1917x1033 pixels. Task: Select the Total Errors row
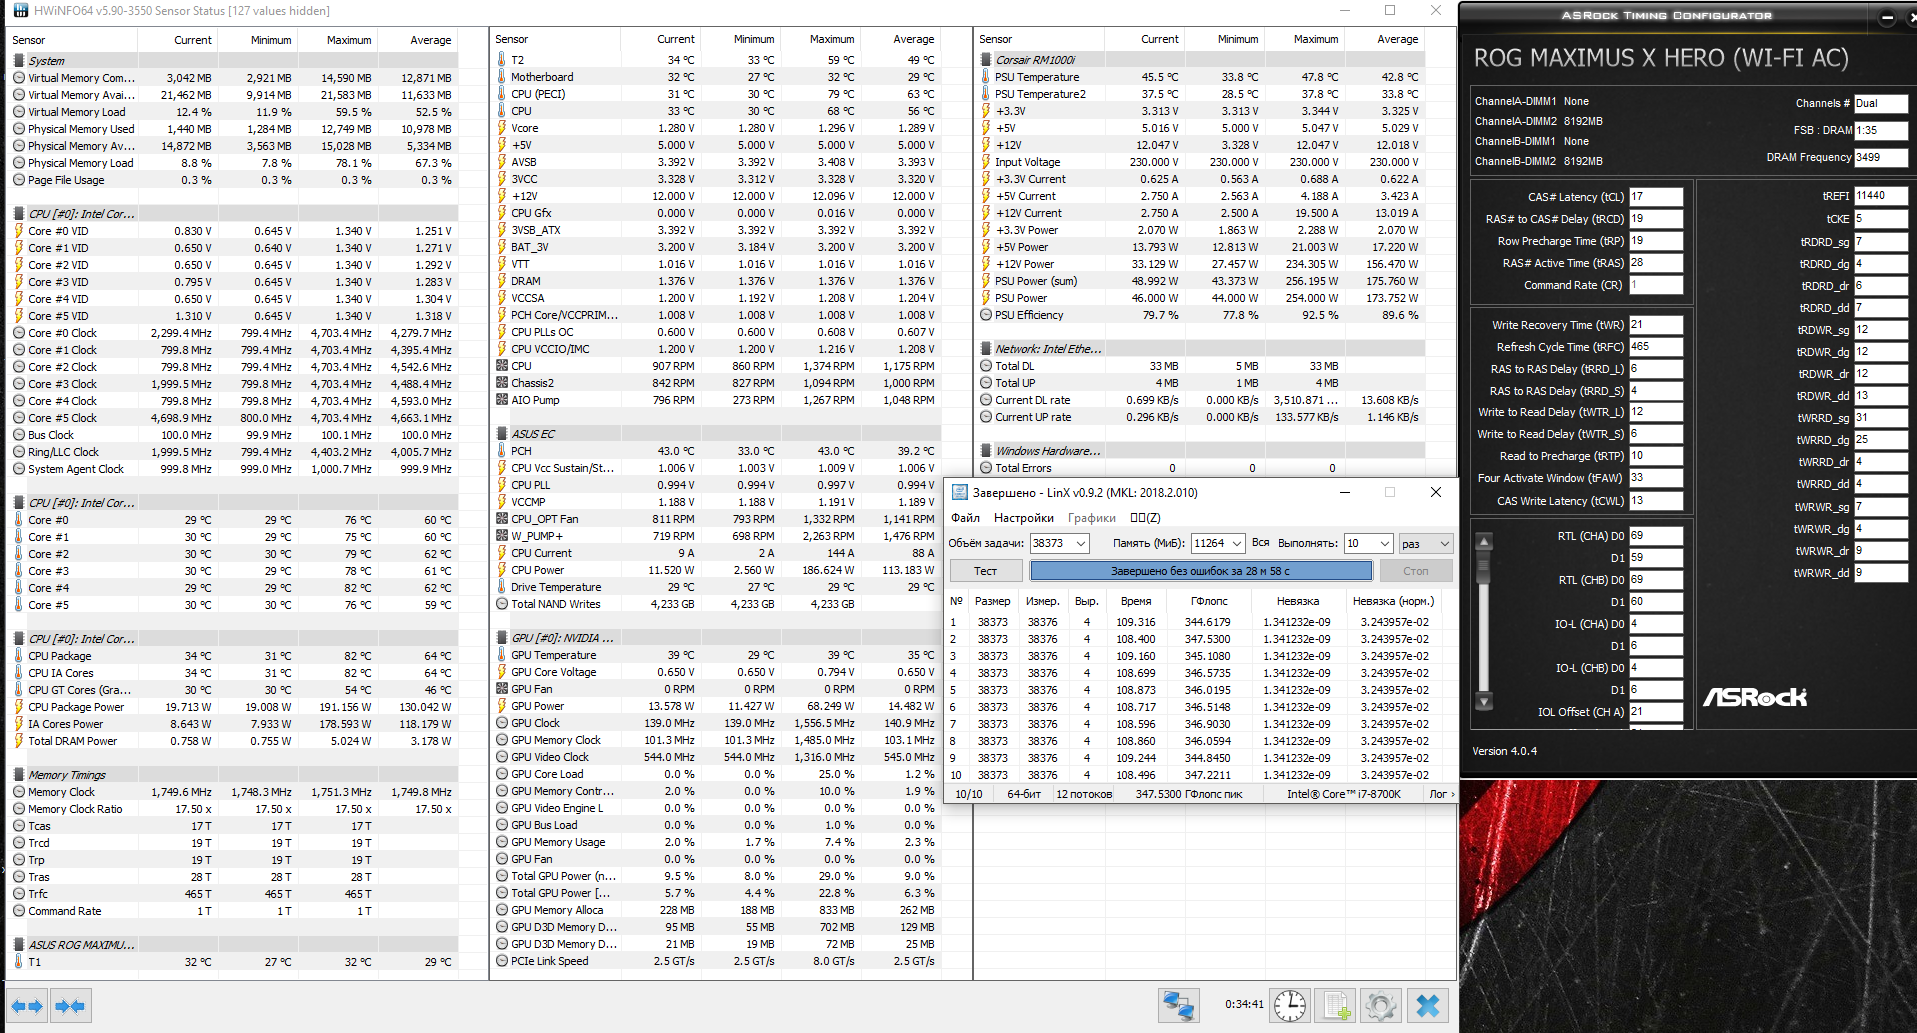tap(1200, 468)
